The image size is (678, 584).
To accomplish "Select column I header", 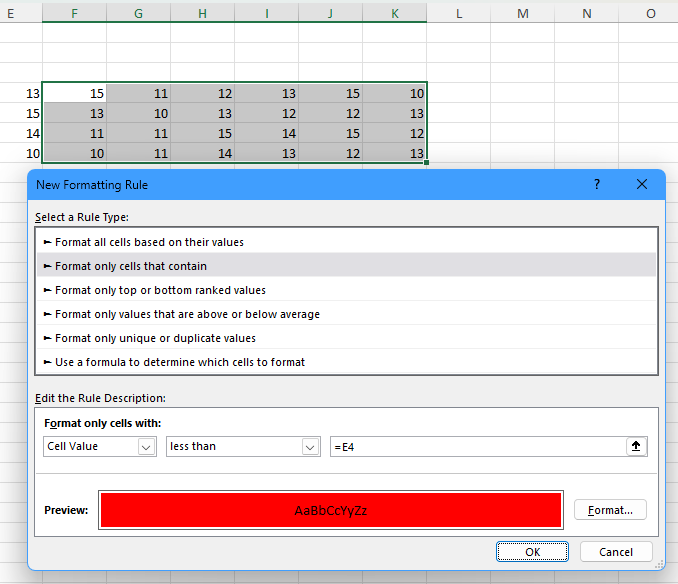I will point(266,13).
